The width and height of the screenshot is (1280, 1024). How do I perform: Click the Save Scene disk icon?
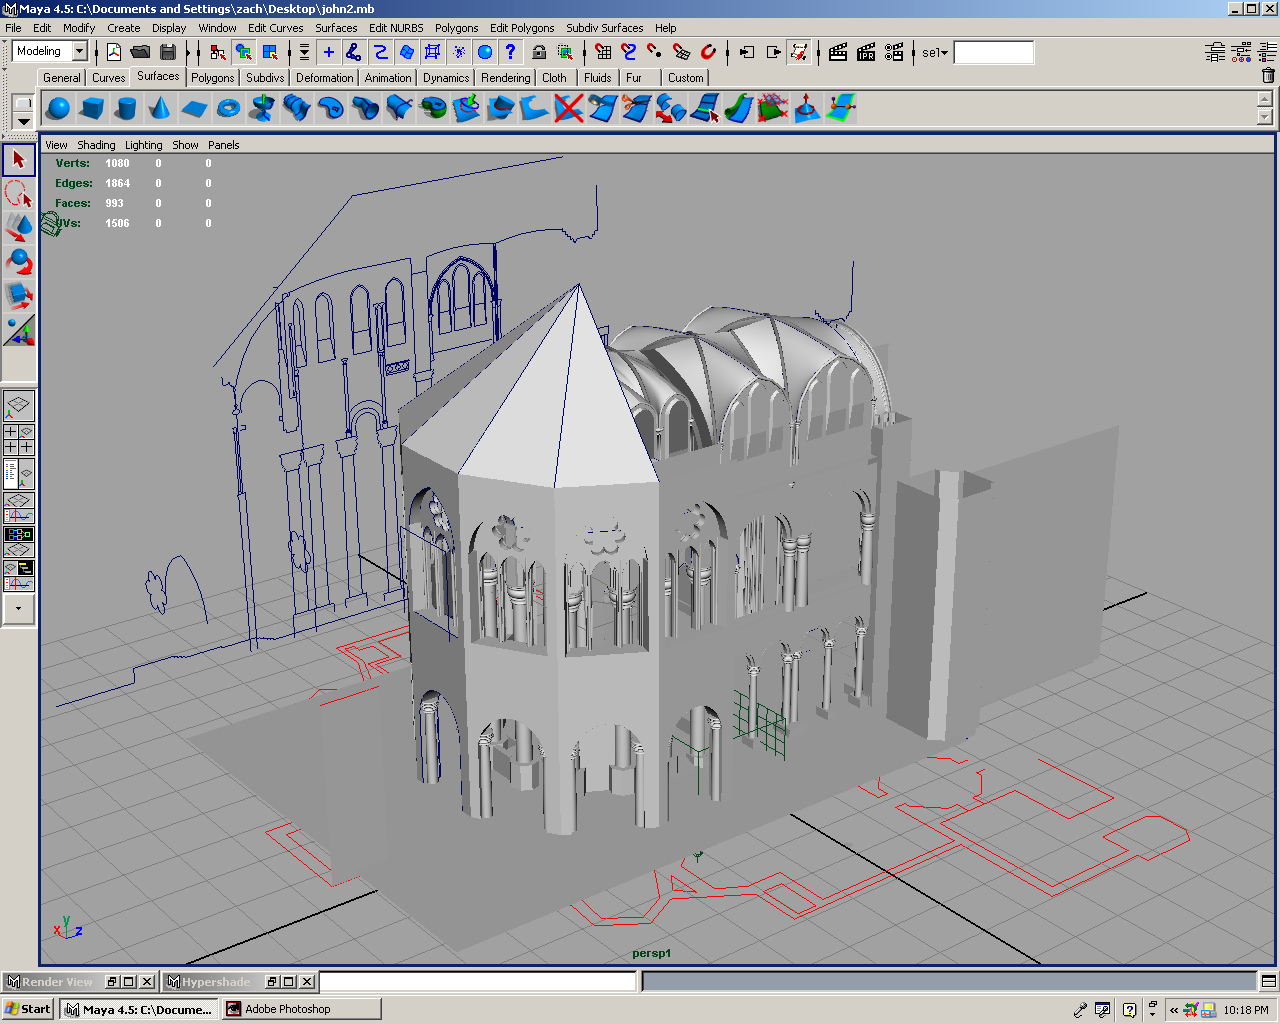(x=168, y=52)
